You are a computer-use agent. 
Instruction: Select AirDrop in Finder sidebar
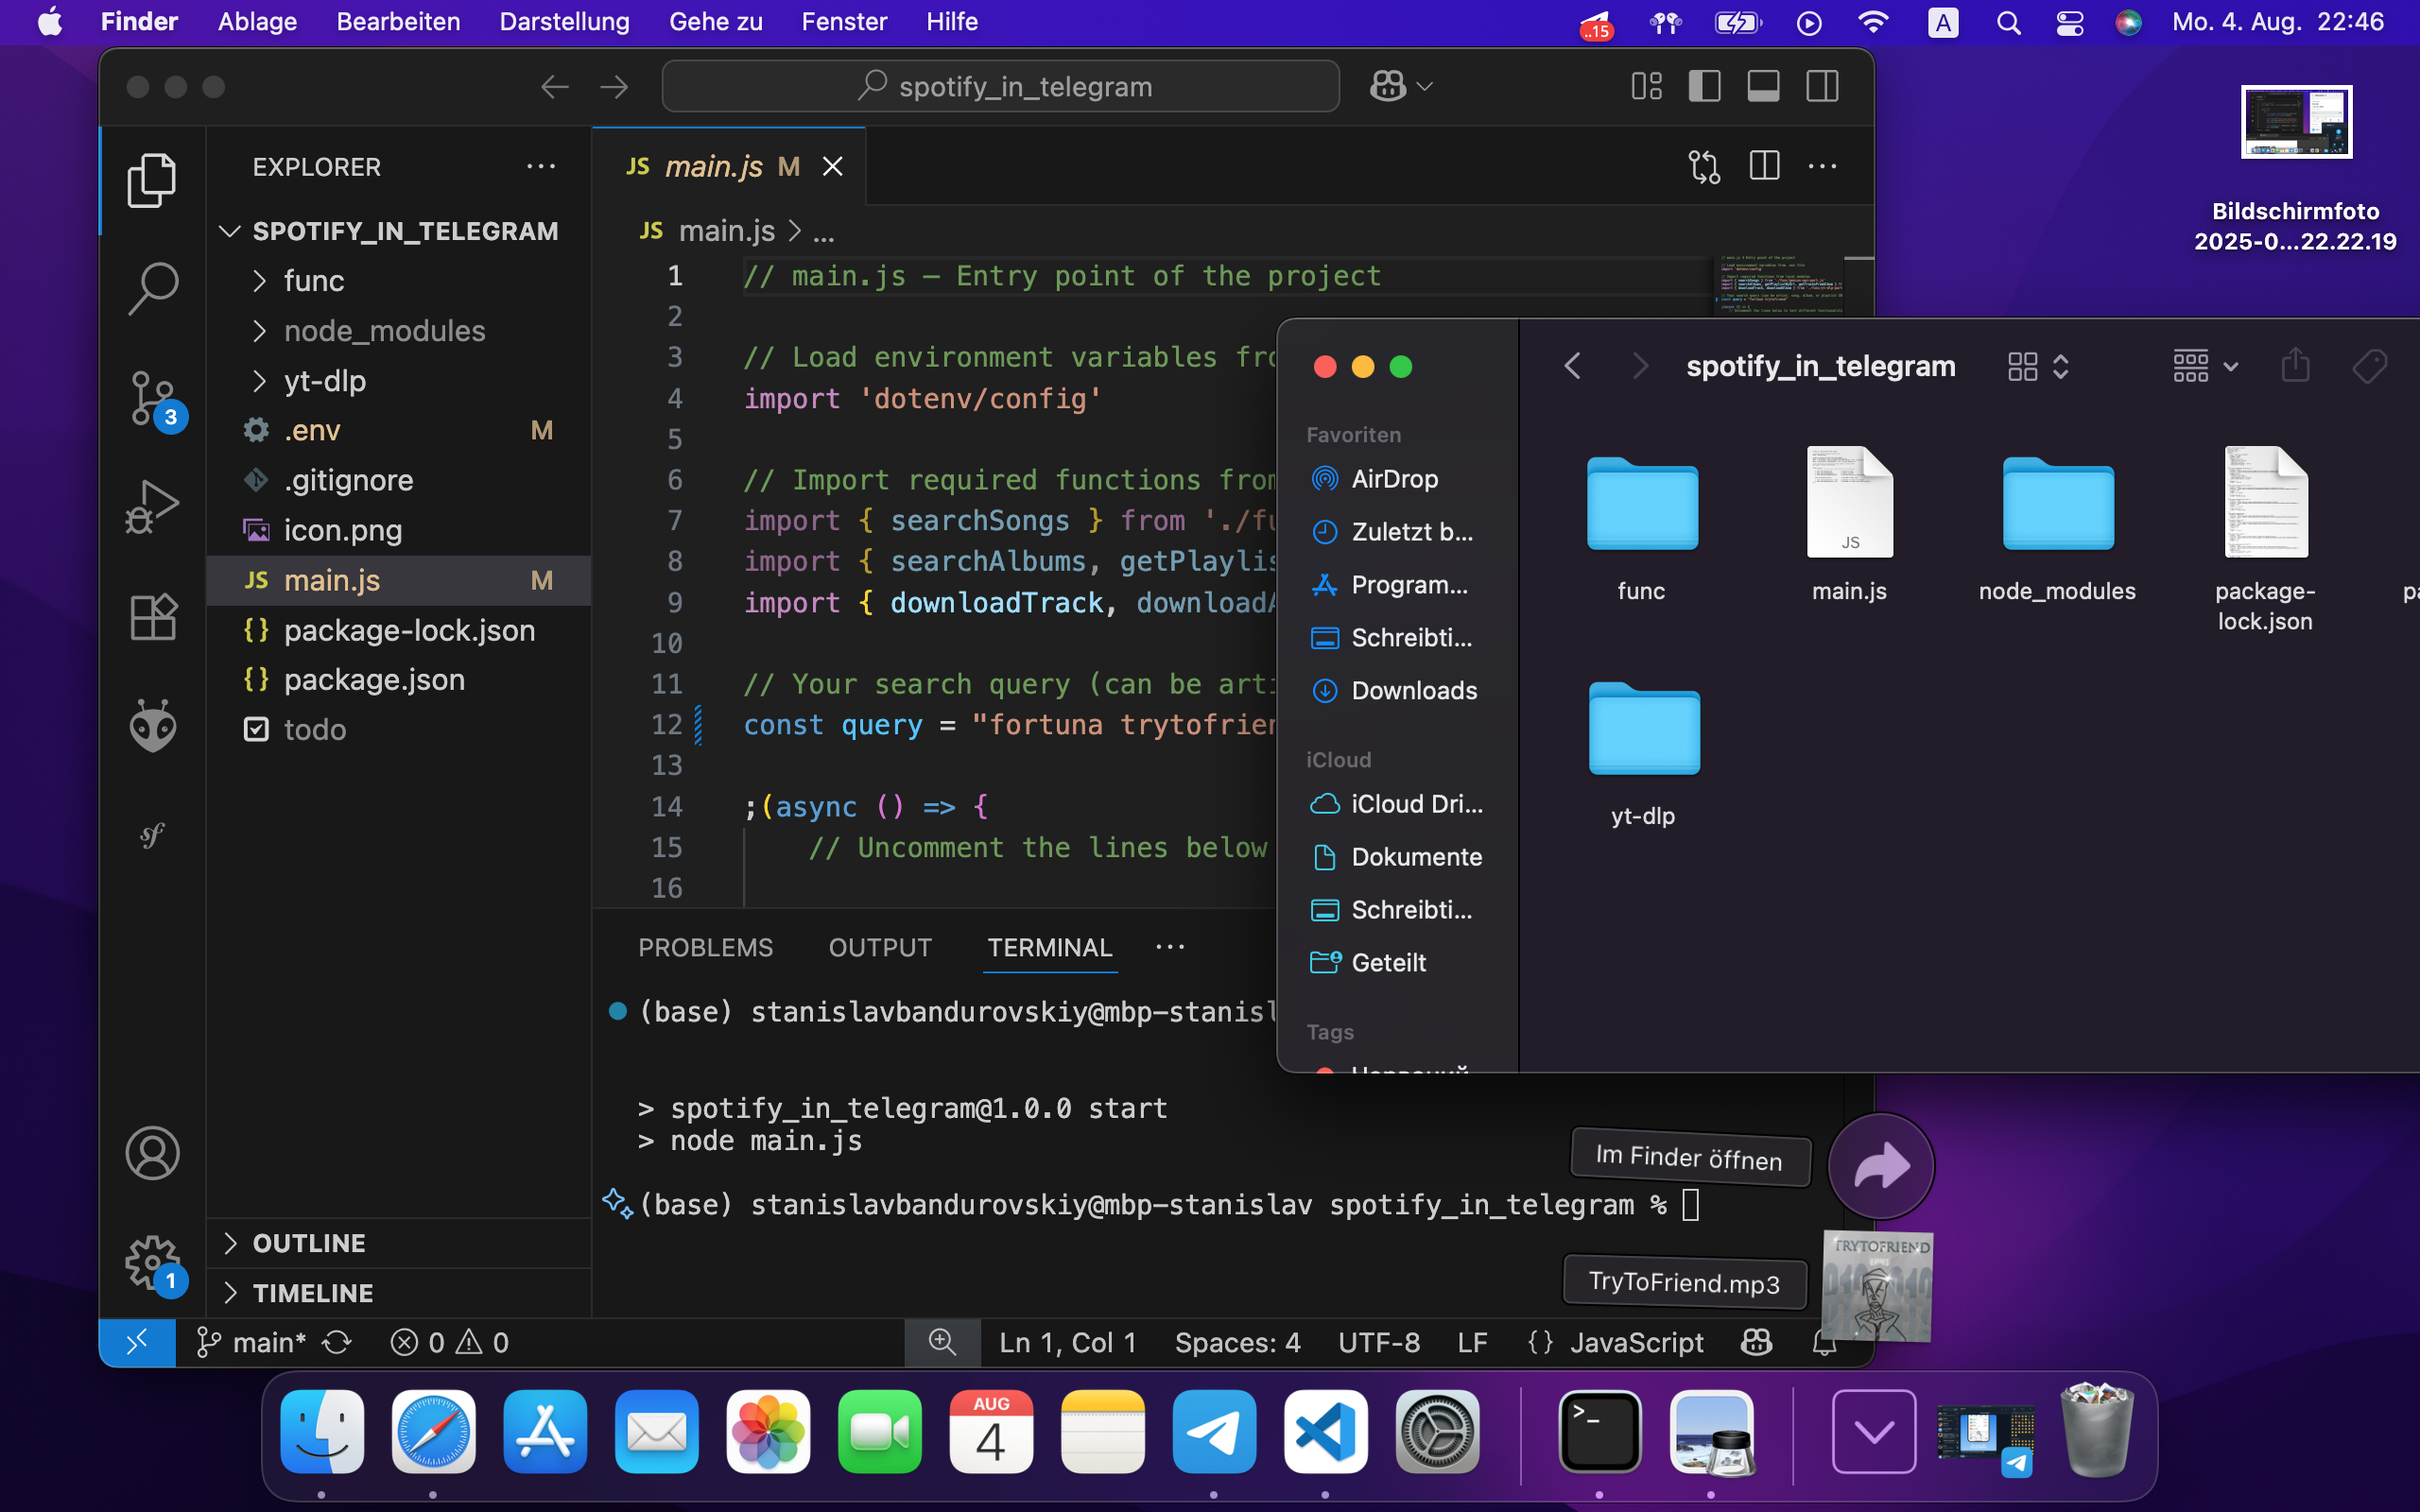click(x=1396, y=479)
